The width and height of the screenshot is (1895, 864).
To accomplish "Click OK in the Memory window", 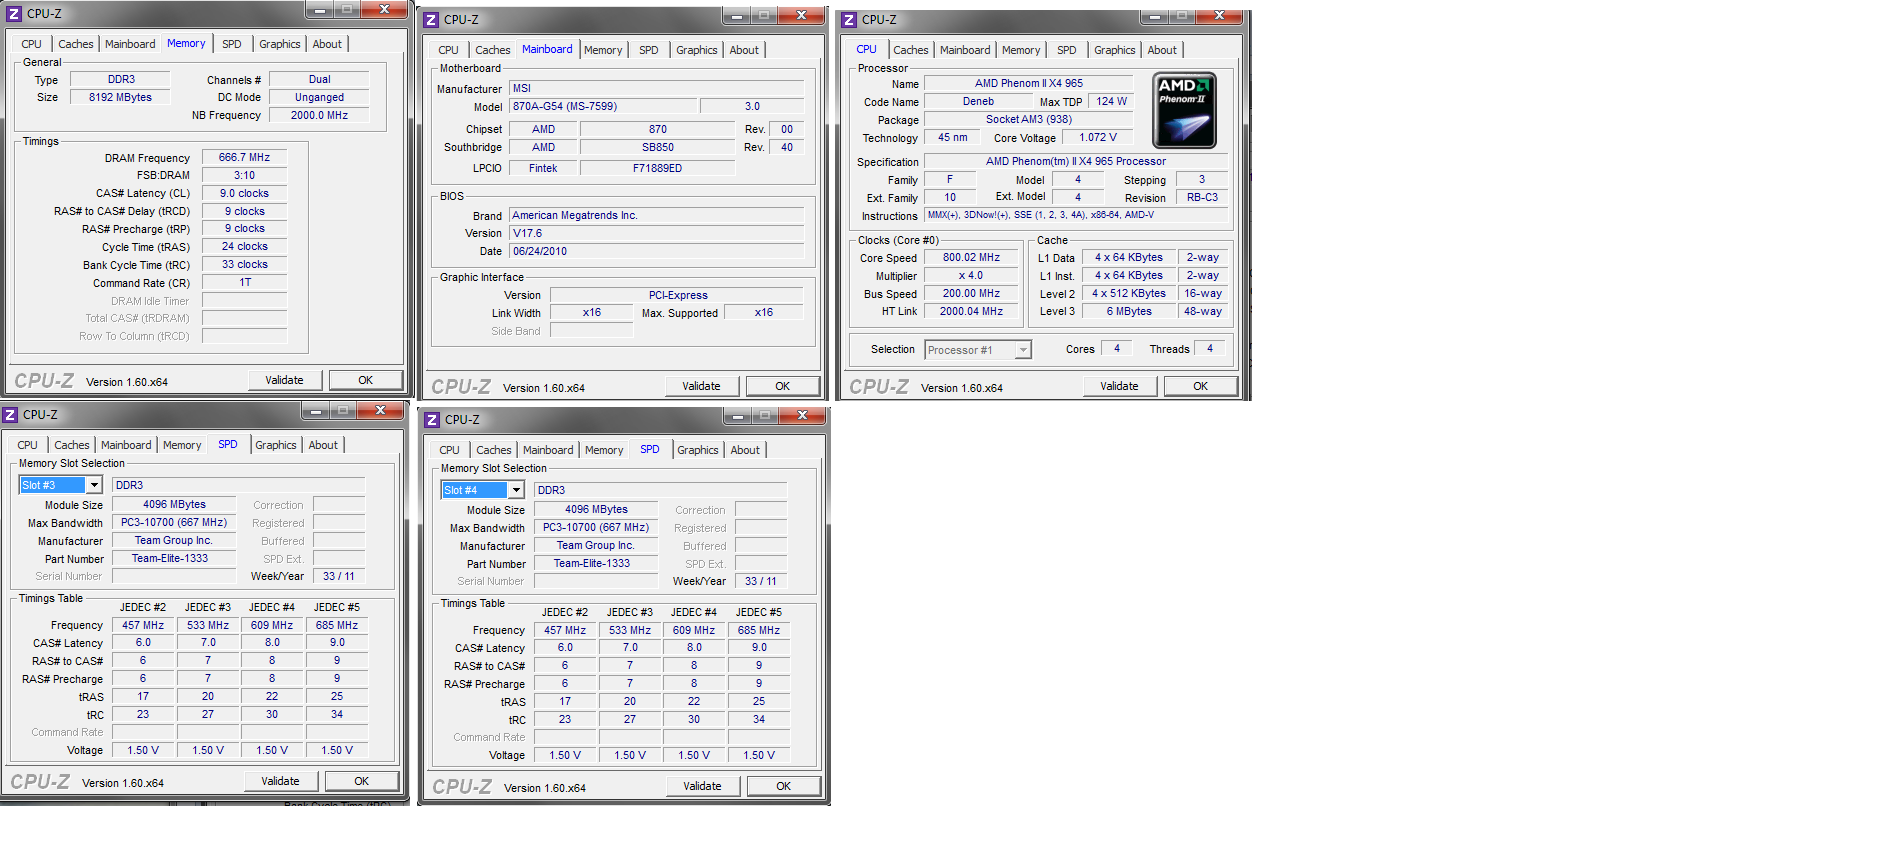I will (x=366, y=380).
